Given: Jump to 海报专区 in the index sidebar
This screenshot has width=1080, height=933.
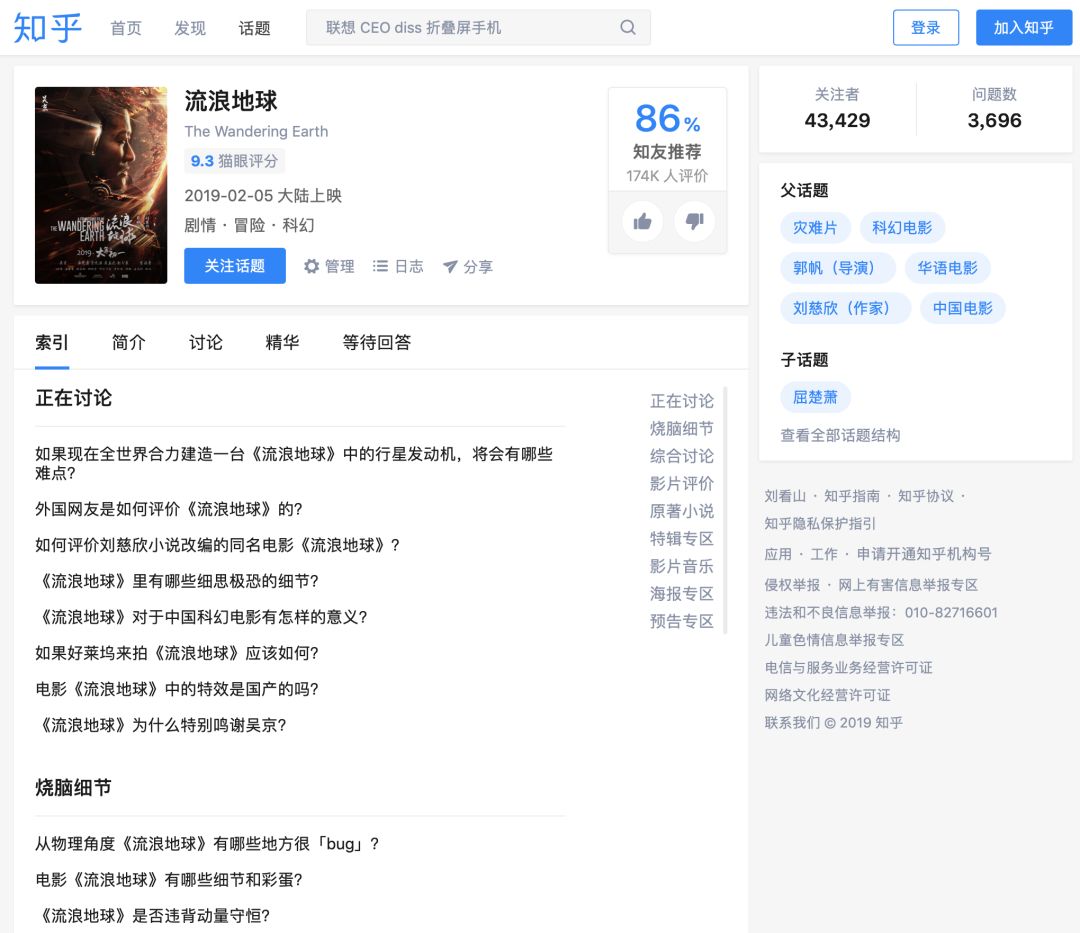Looking at the screenshot, I should 682,594.
